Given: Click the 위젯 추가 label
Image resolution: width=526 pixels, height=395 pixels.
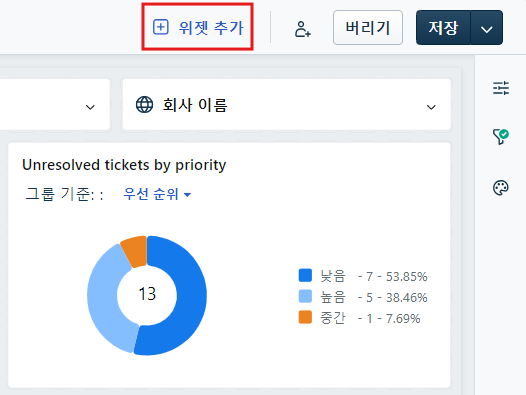Looking at the screenshot, I should point(211,28).
